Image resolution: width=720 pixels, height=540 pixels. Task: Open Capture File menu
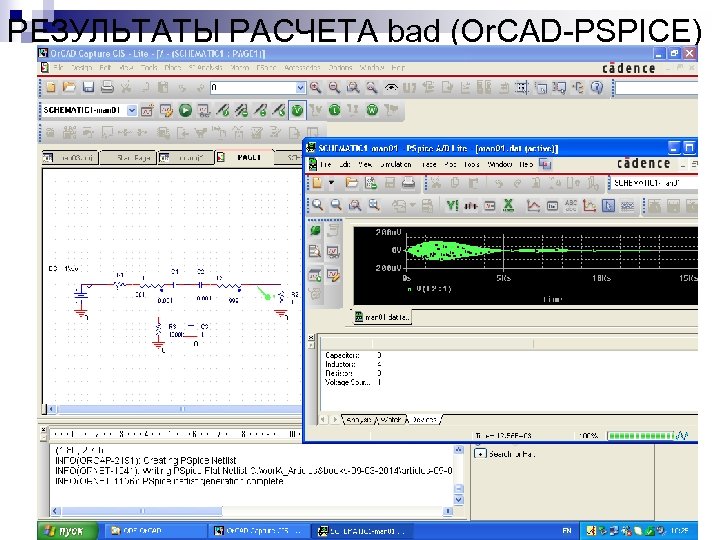[x=58, y=68]
